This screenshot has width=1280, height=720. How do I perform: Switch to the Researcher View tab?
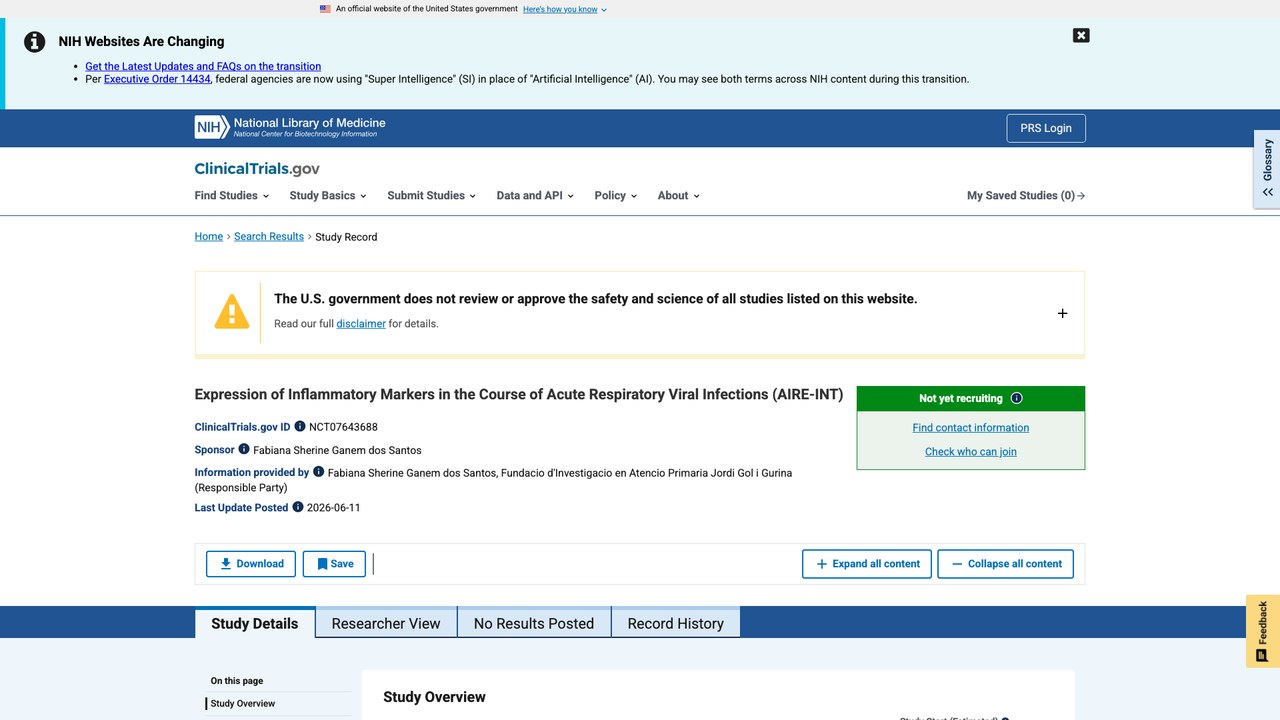coord(386,623)
